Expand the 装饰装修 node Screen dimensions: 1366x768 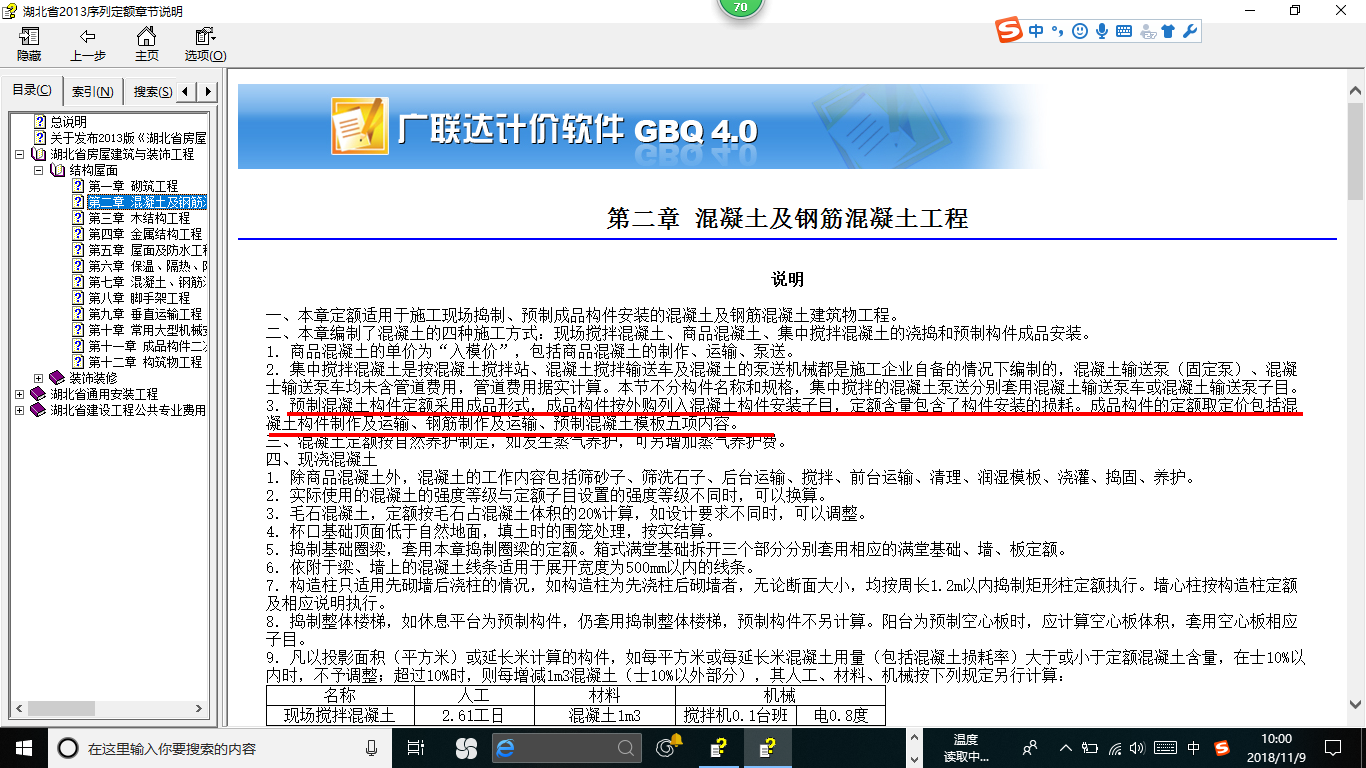(39, 378)
